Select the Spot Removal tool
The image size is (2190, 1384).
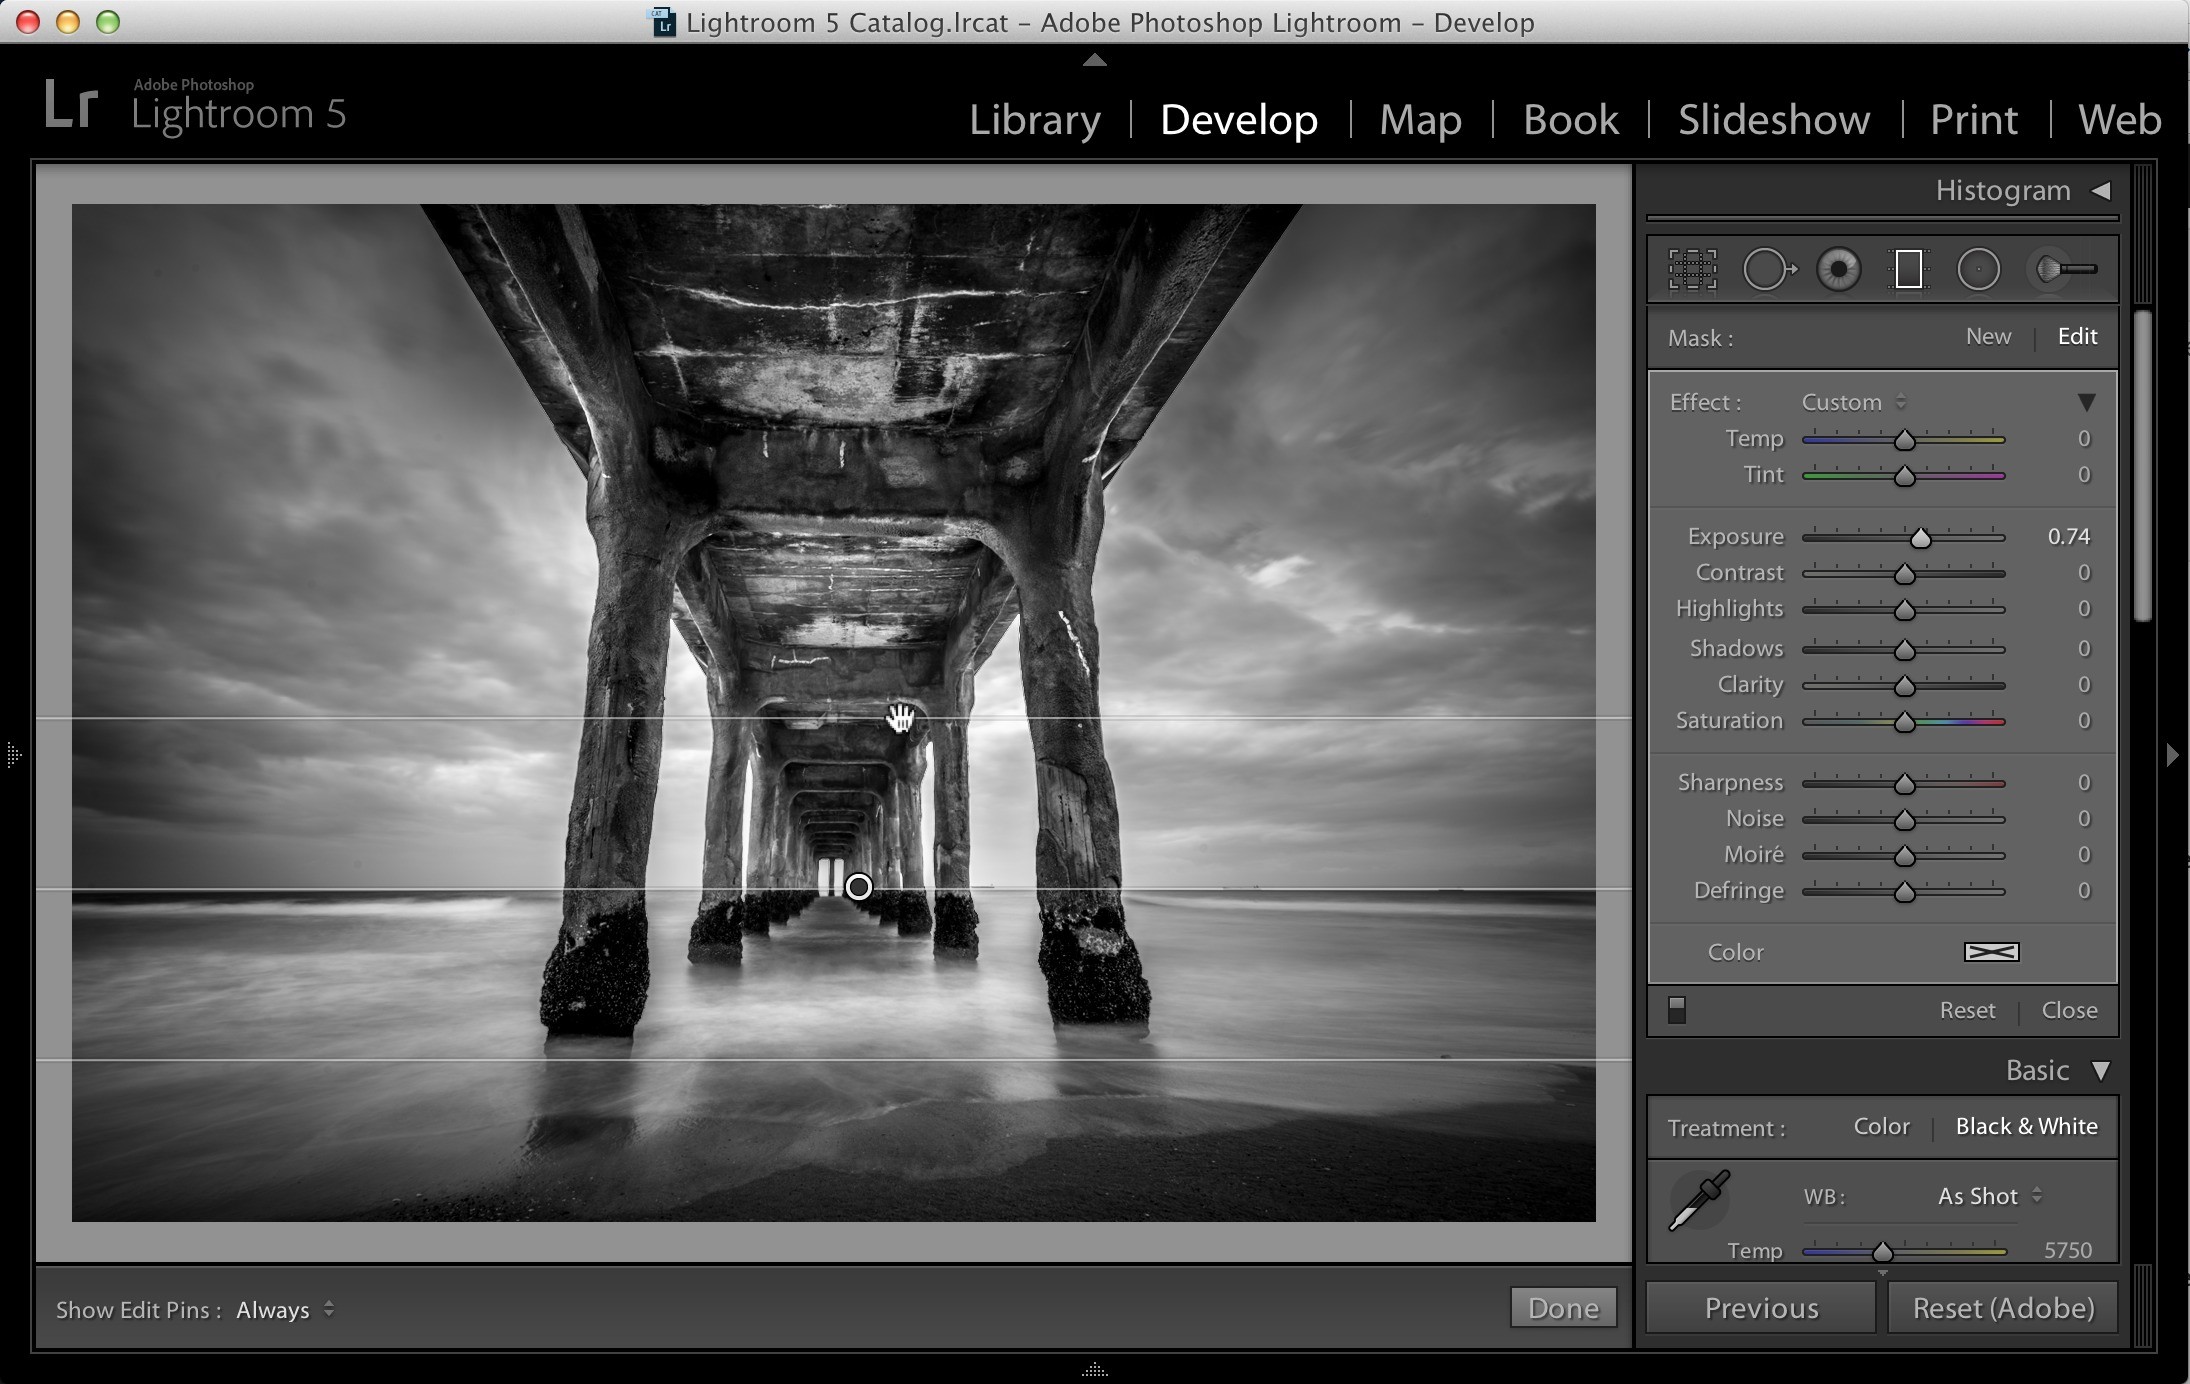click(x=1769, y=270)
